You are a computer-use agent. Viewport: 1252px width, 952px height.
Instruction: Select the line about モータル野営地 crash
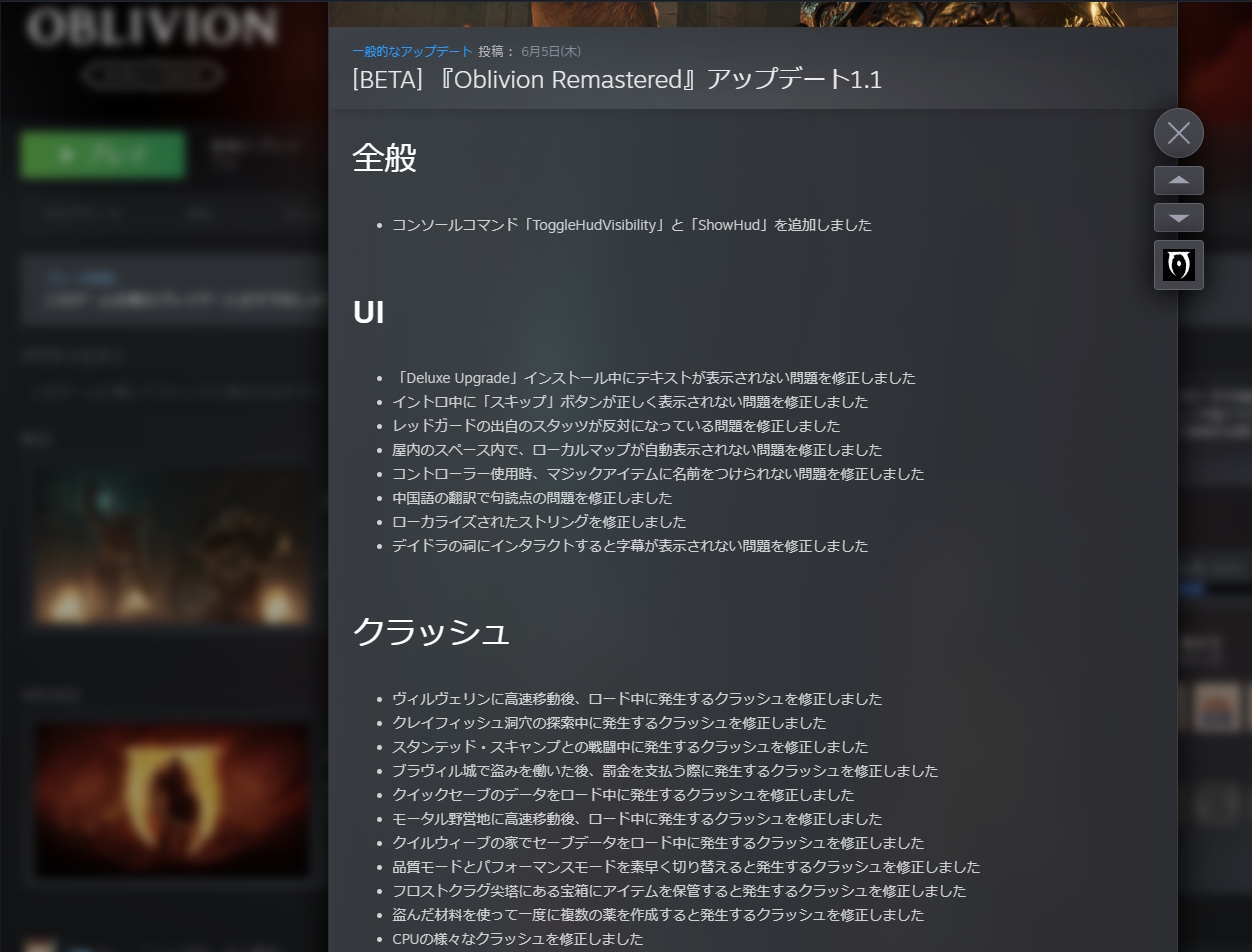pos(637,819)
